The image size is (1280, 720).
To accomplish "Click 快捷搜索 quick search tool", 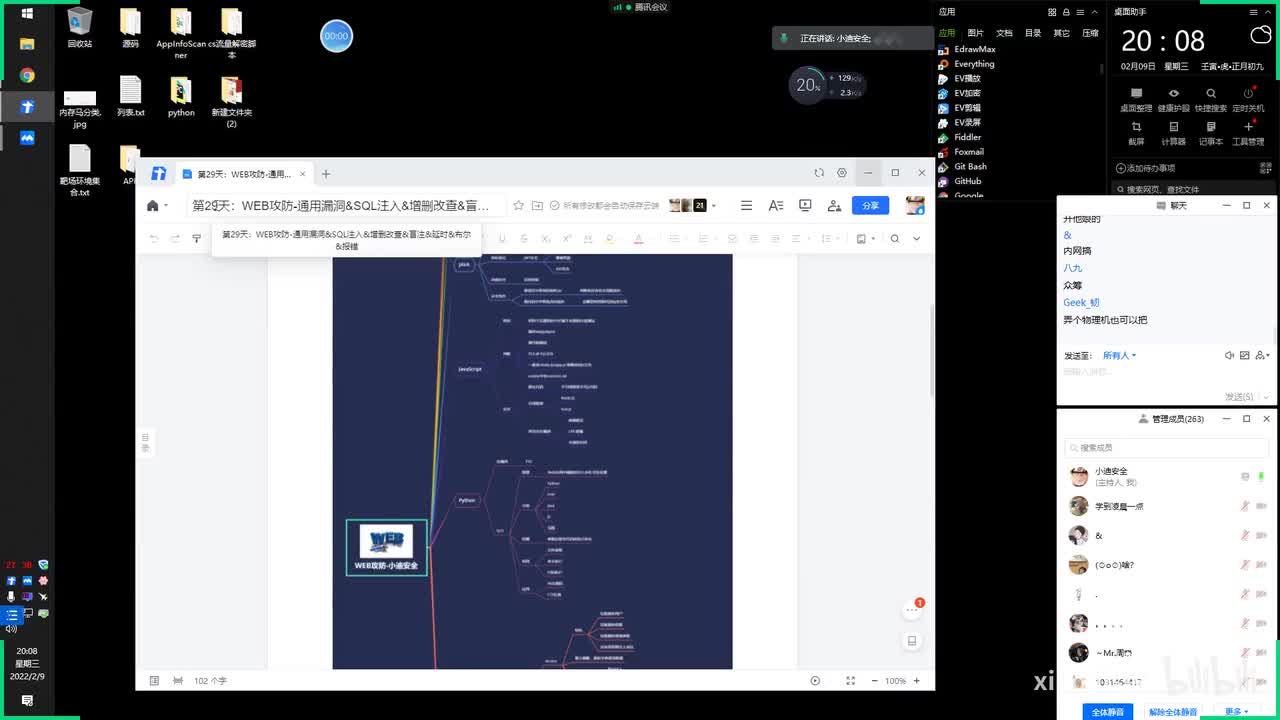I will [1211, 100].
